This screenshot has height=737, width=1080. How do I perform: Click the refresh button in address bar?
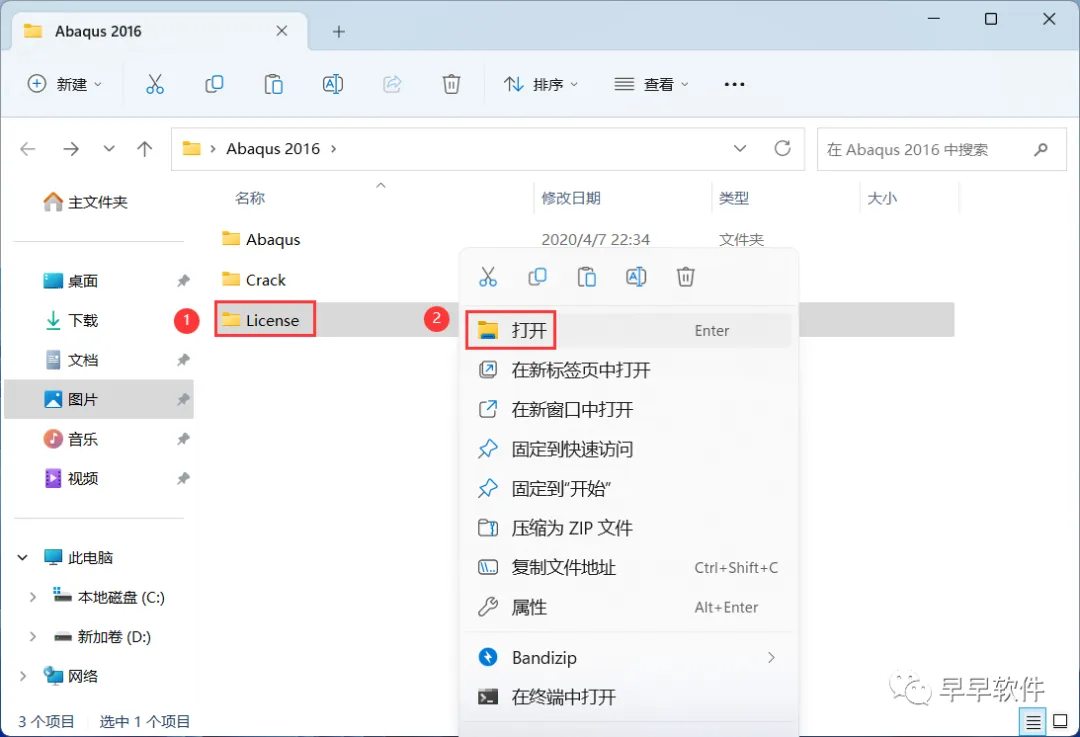tap(782, 149)
